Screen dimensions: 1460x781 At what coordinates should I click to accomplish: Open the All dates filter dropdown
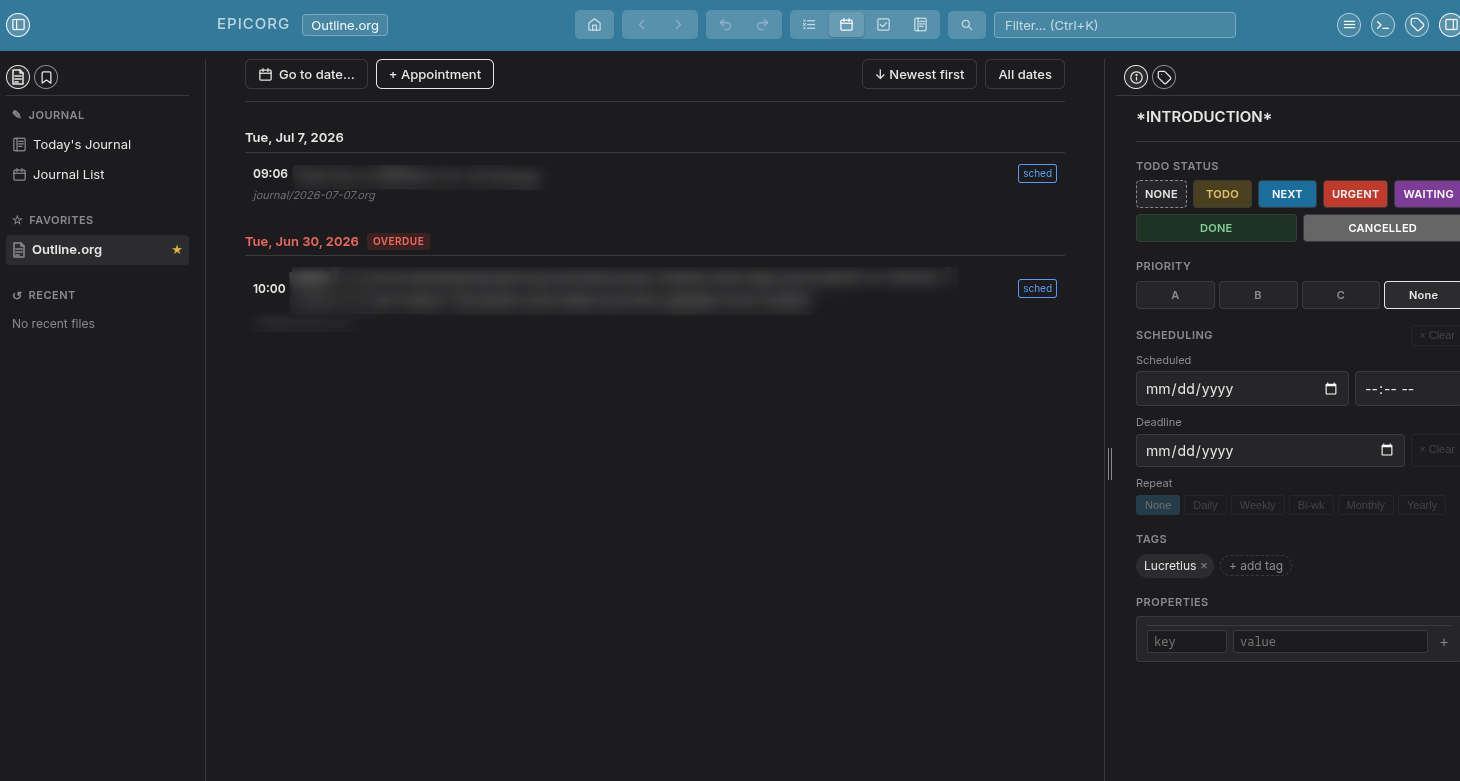pyautogui.click(x=1025, y=74)
